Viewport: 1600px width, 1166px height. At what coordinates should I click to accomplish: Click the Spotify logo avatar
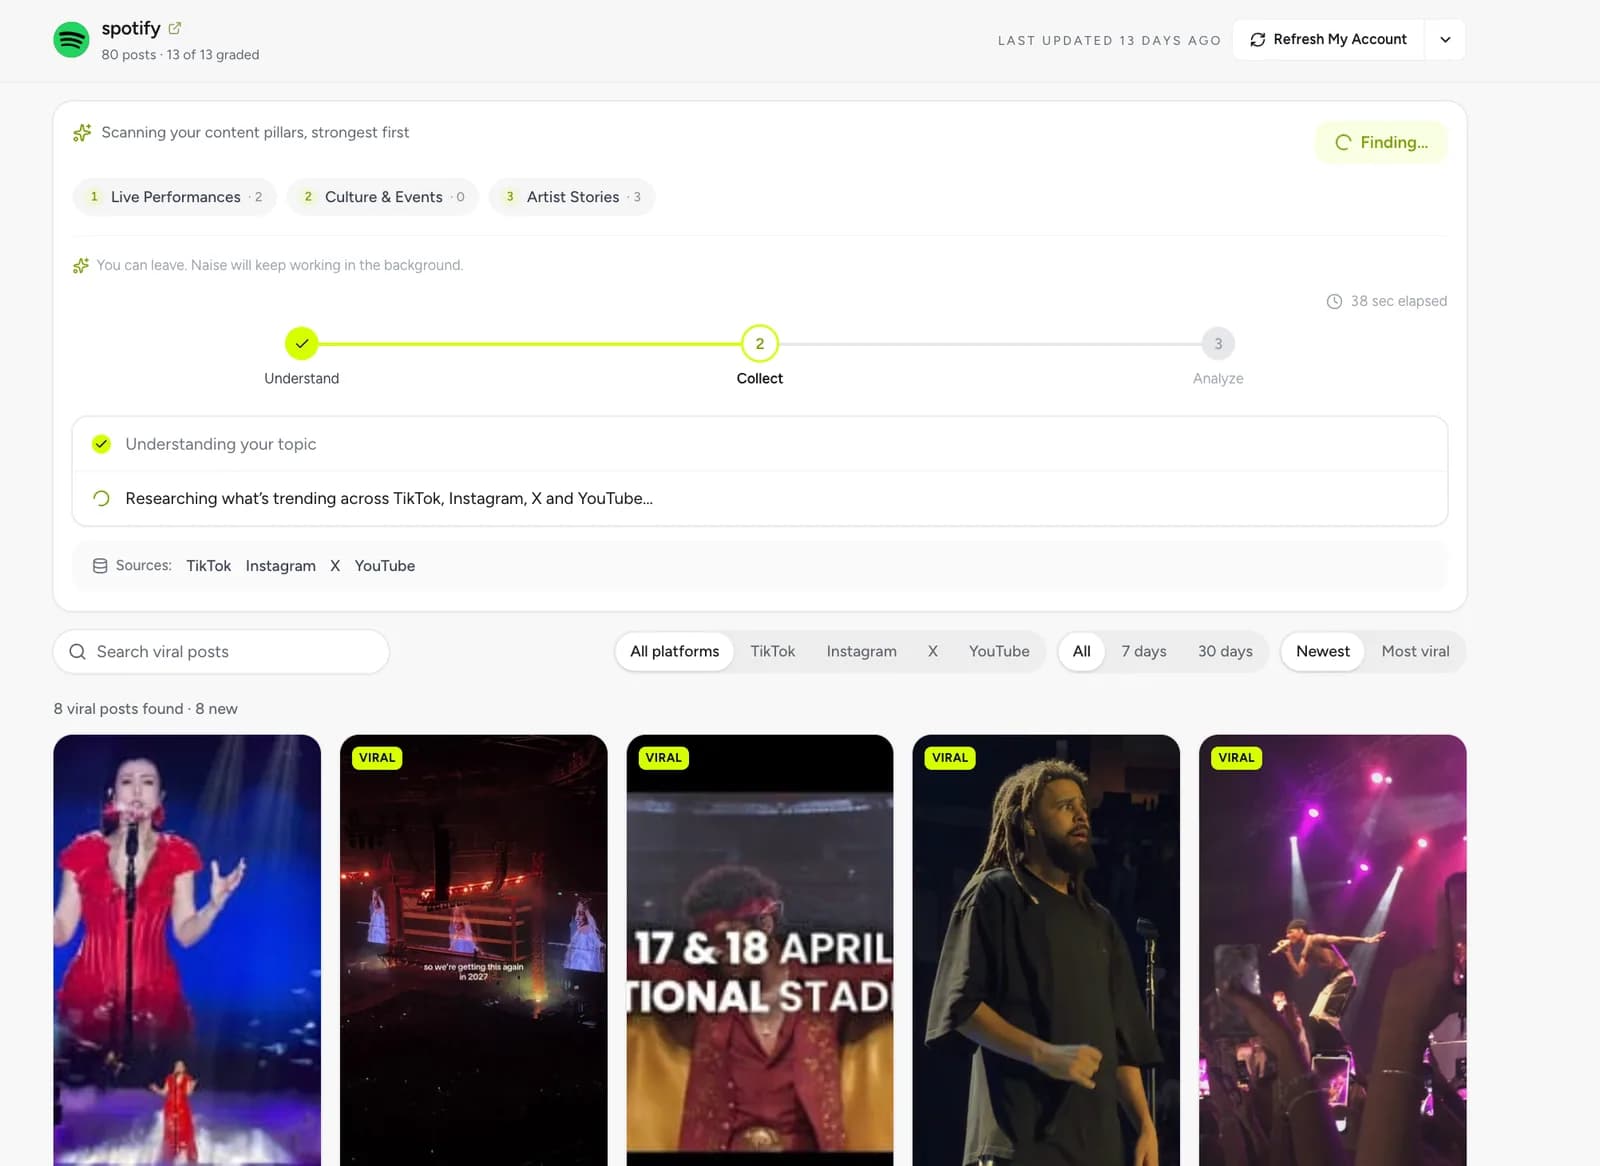[x=71, y=40]
